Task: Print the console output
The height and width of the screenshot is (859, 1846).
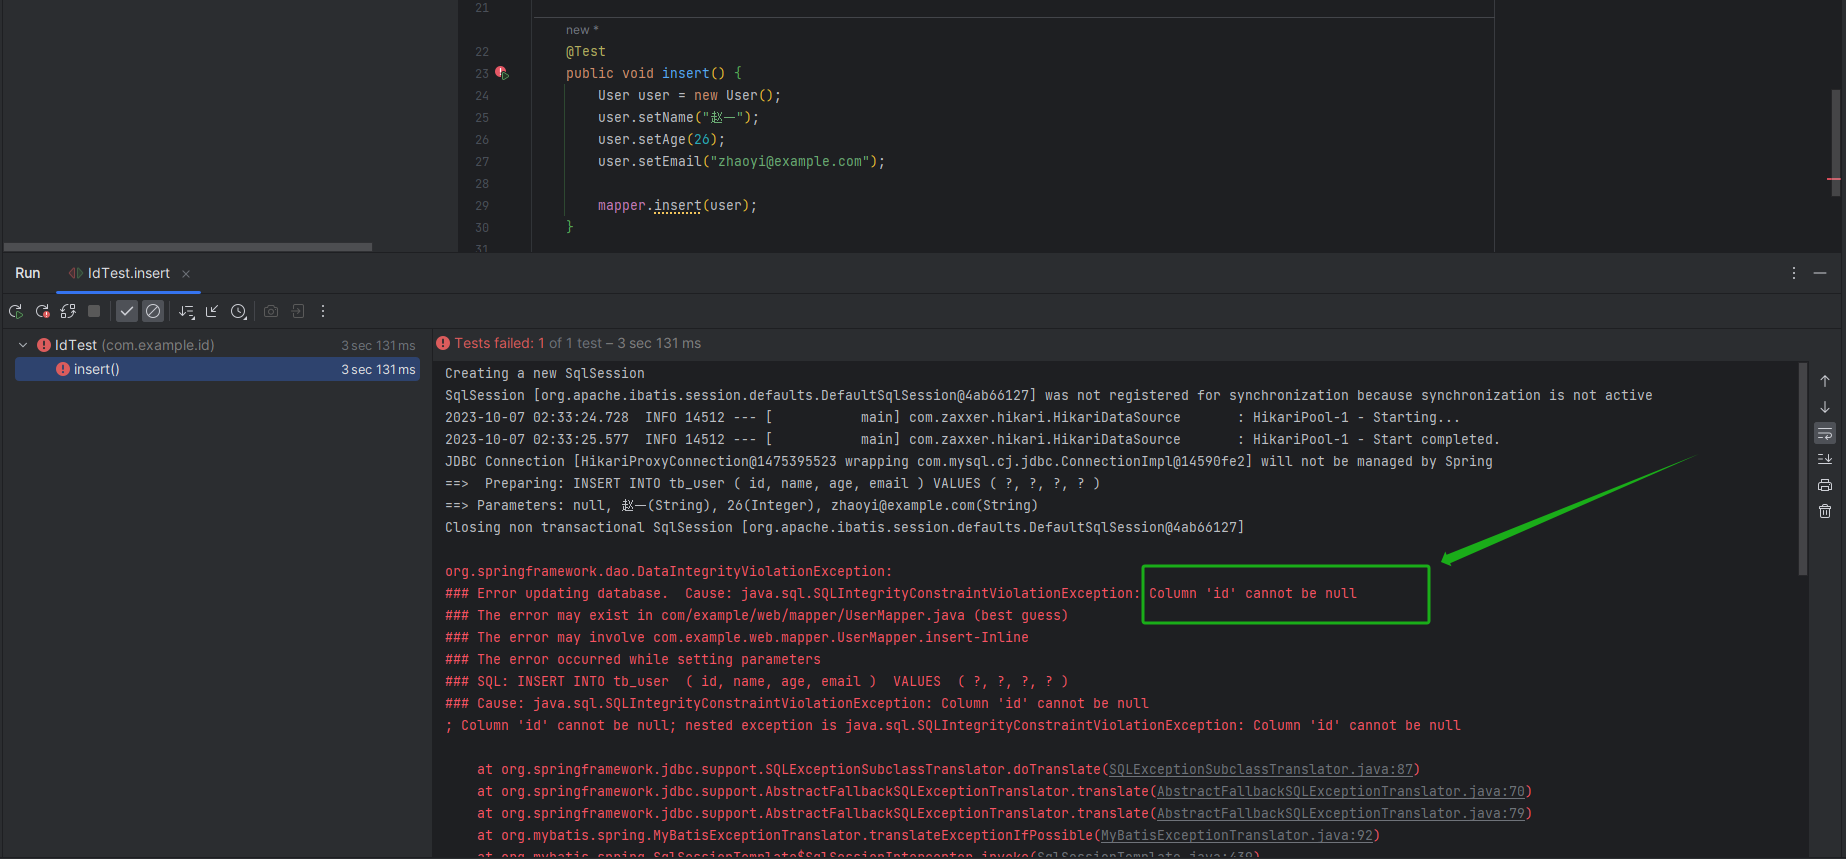Action: click(x=1825, y=485)
